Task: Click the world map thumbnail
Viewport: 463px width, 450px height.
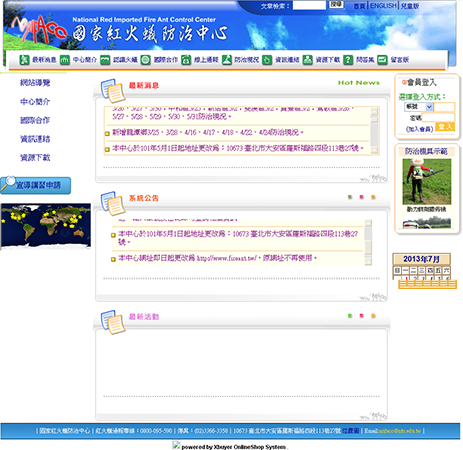Action: pos(46,226)
